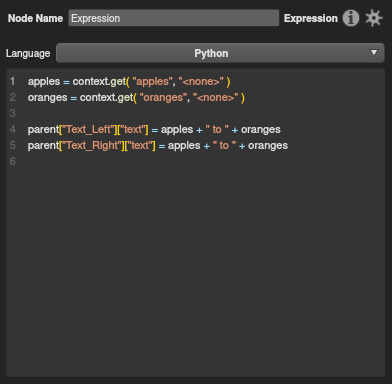Viewport: 392px width, 384px height.
Task: Click the "Language" label
Action: tap(28, 53)
